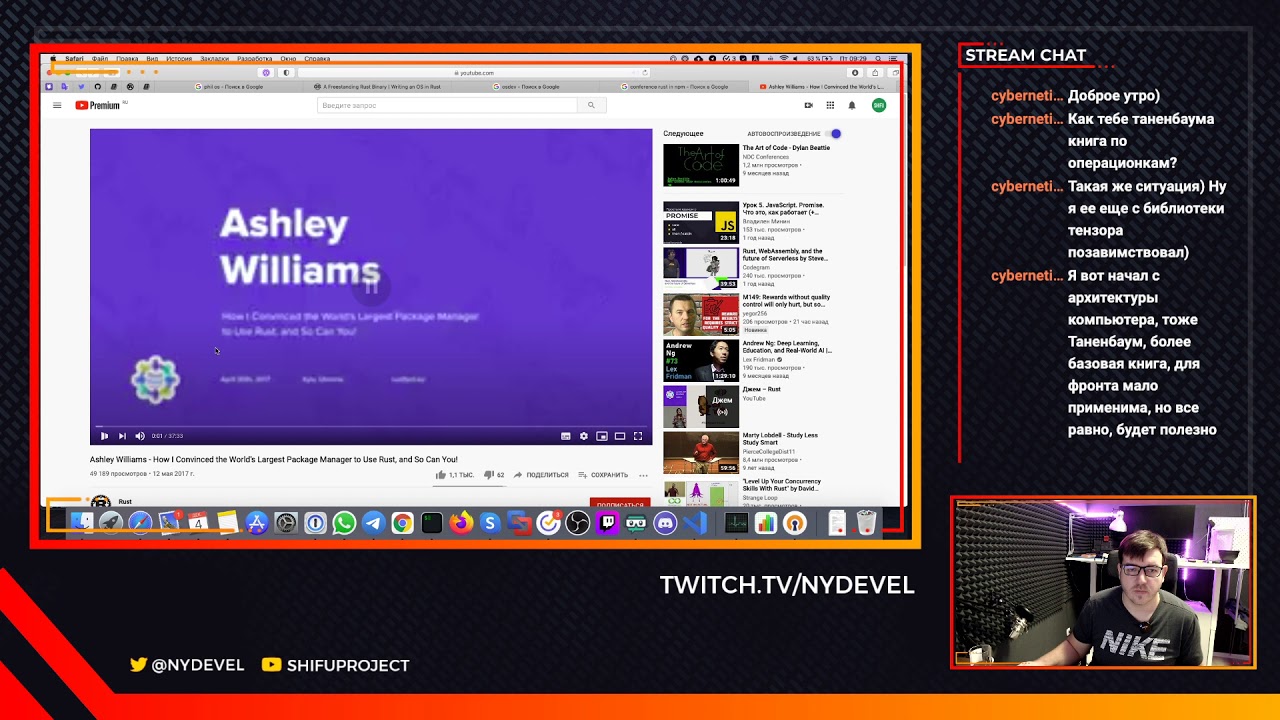The height and width of the screenshot is (720, 1280).
Task: Subscribe to the Rust channel
Action: [620, 504]
